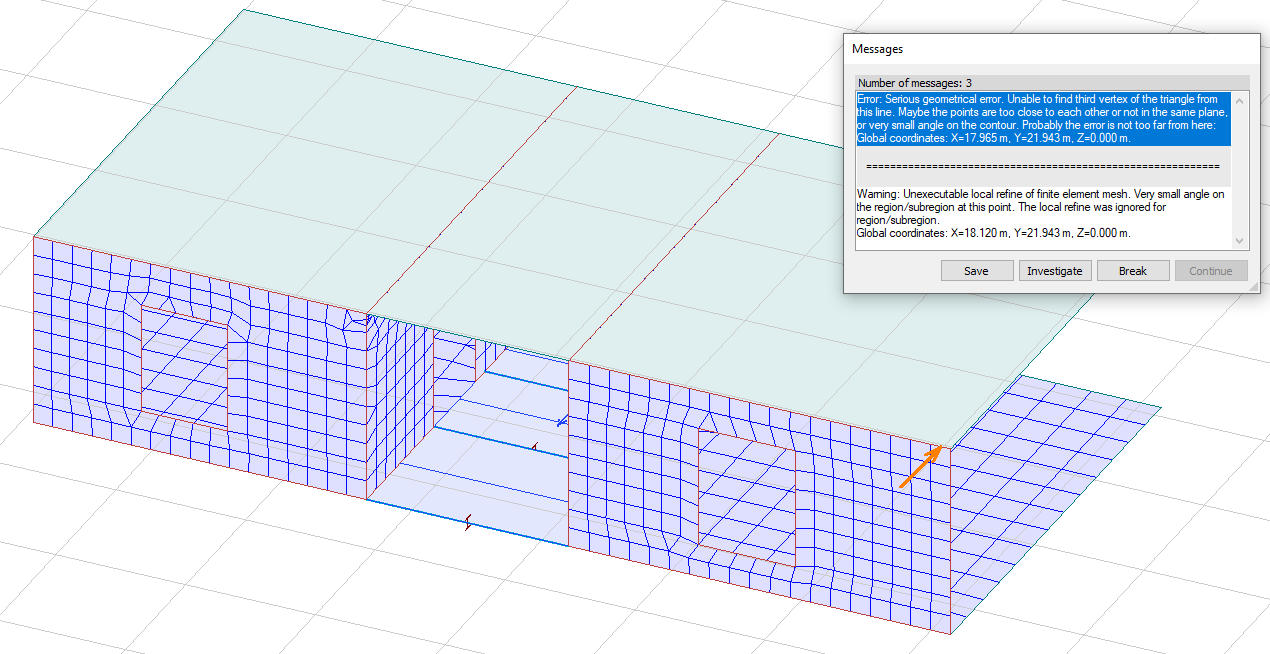Select the unexecutable local refine warning message
Image resolution: width=1270 pixels, height=654 pixels.
[1043, 213]
